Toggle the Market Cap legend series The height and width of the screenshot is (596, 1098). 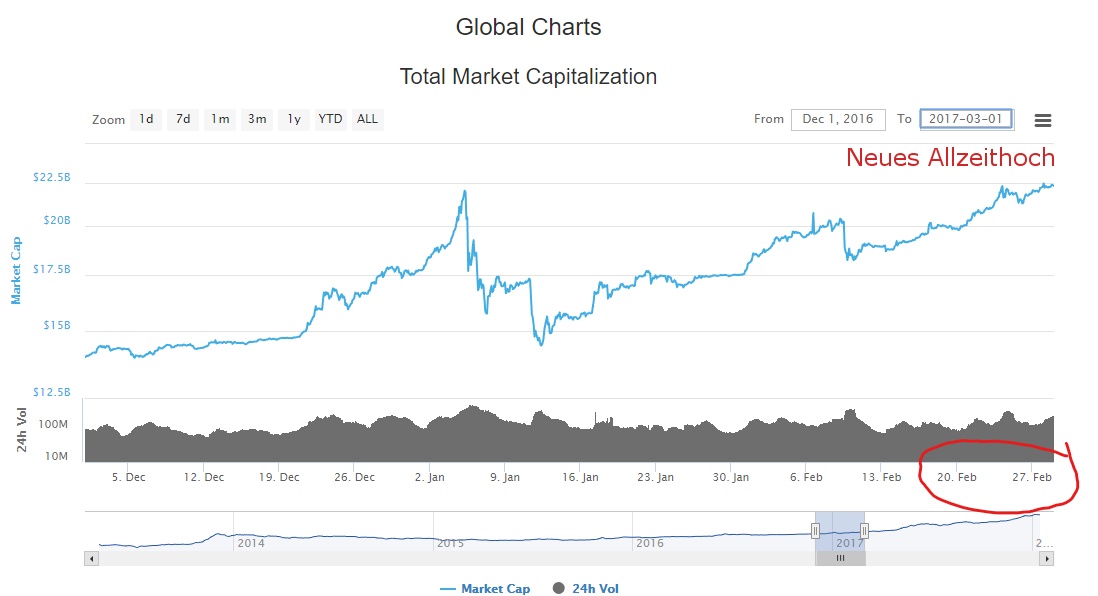pos(486,589)
